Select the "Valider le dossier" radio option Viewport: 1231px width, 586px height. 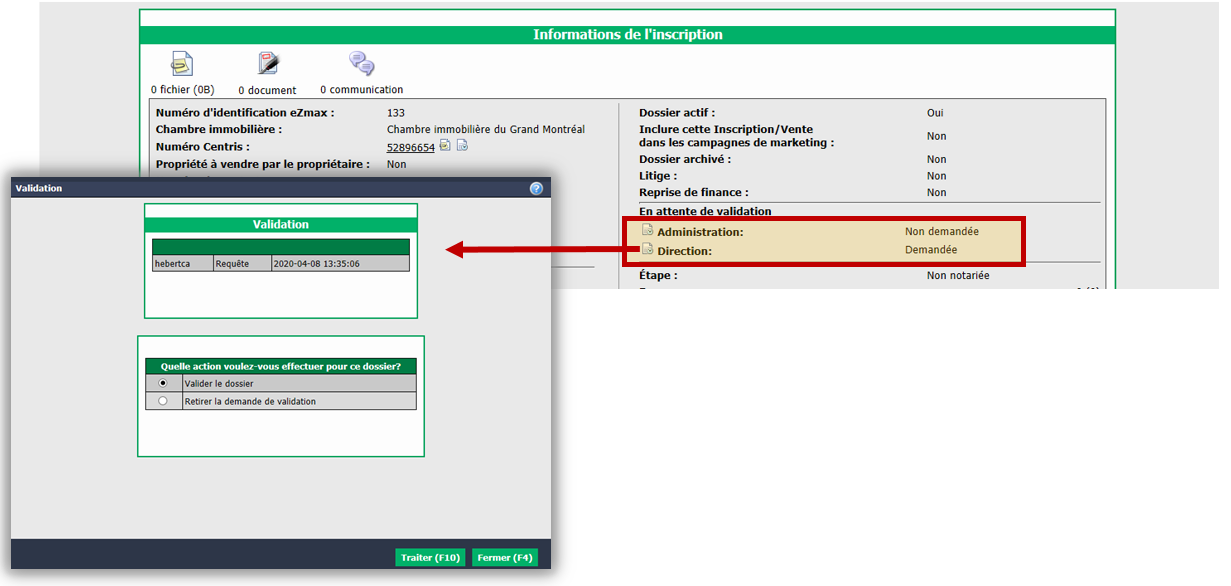163,383
